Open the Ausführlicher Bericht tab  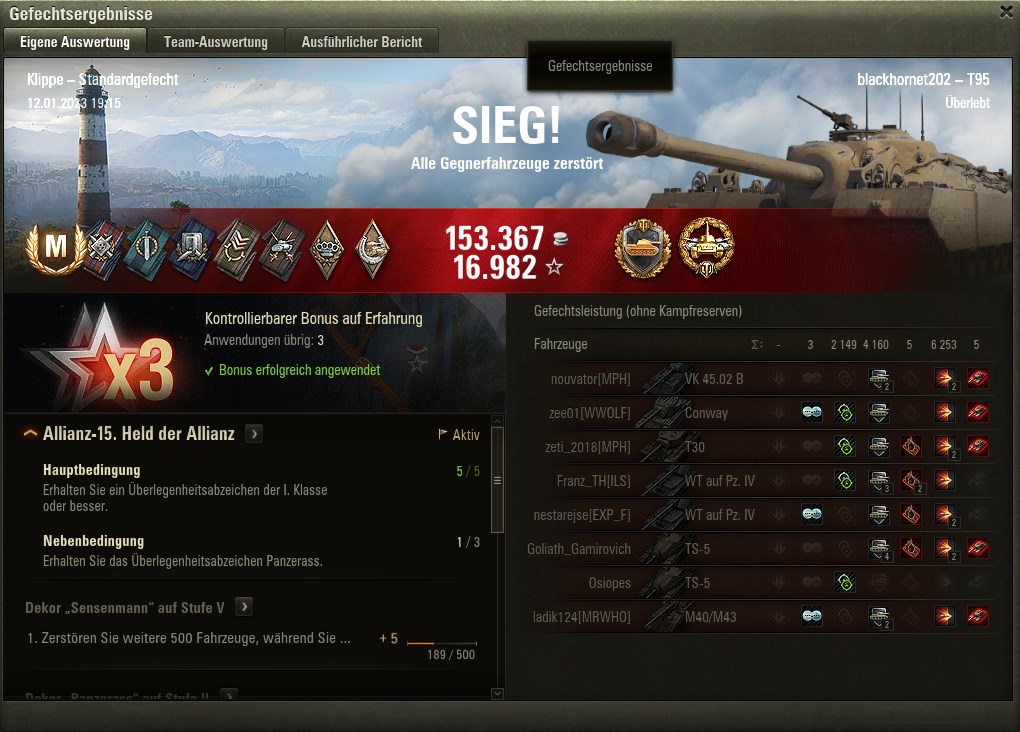[362, 42]
